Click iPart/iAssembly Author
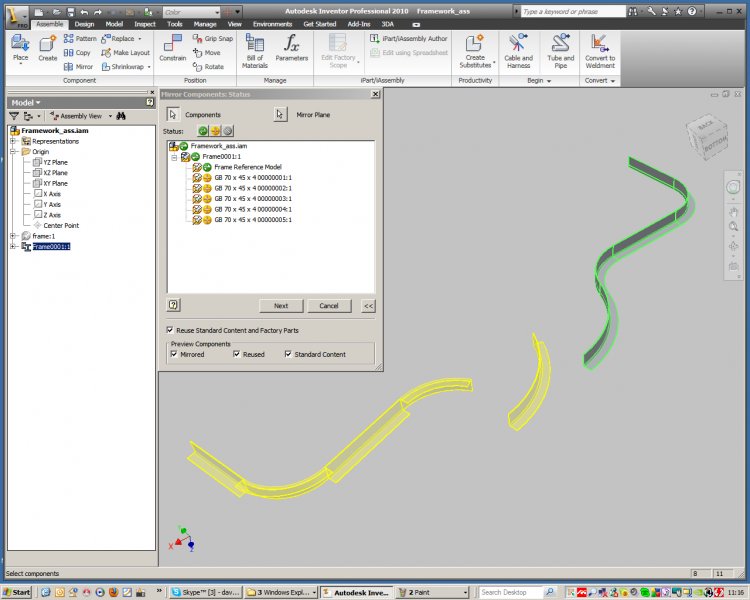 click(408, 38)
